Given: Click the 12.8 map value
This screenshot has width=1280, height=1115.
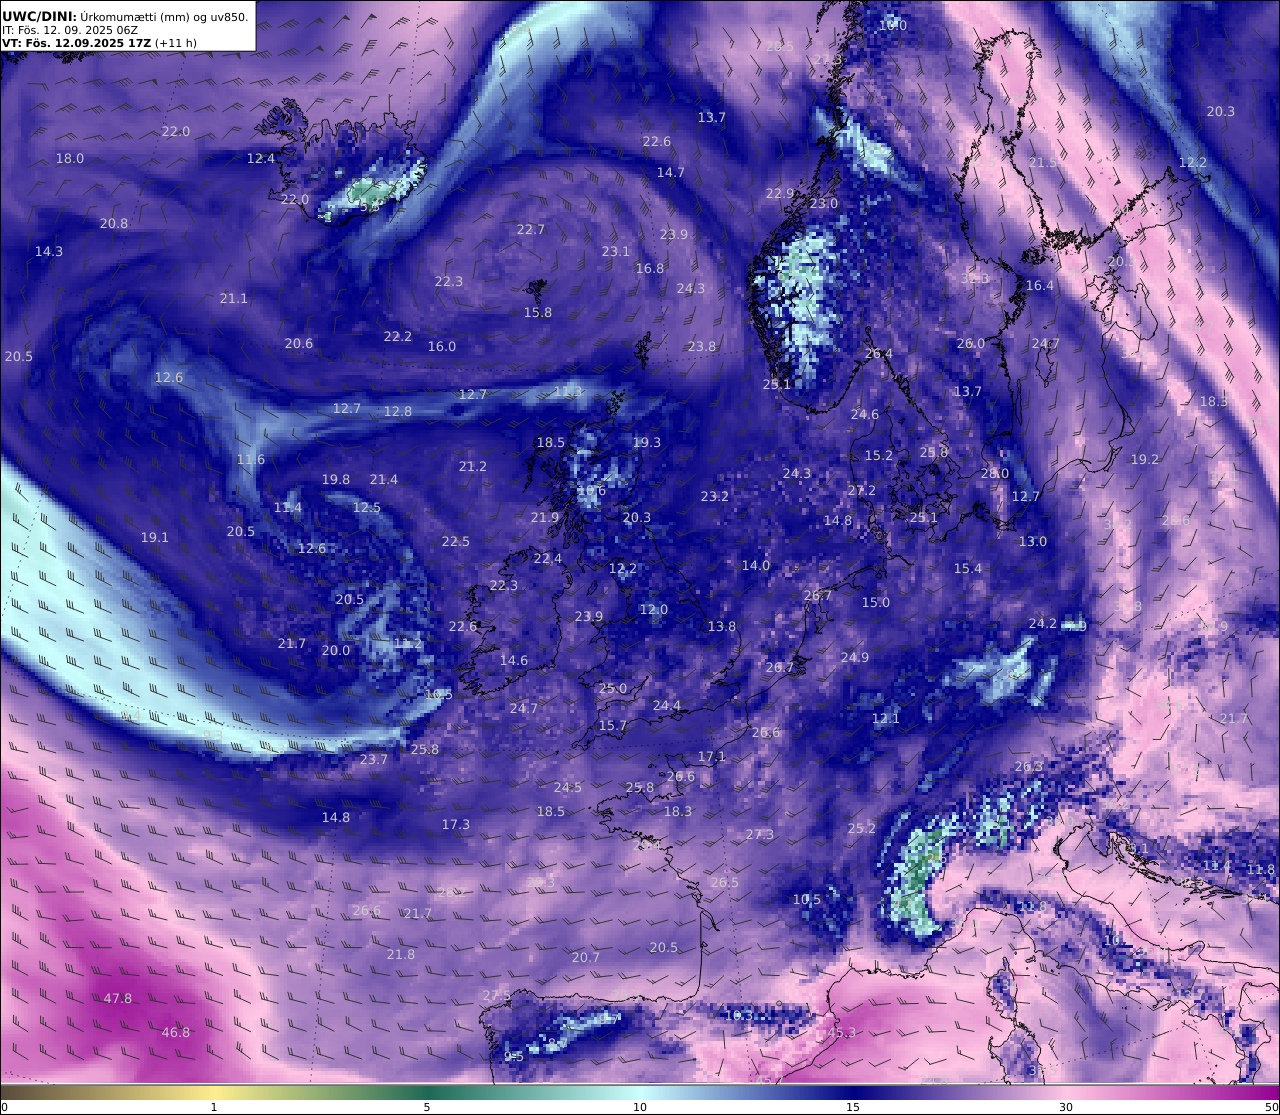Looking at the screenshot, I should (398, 412).
